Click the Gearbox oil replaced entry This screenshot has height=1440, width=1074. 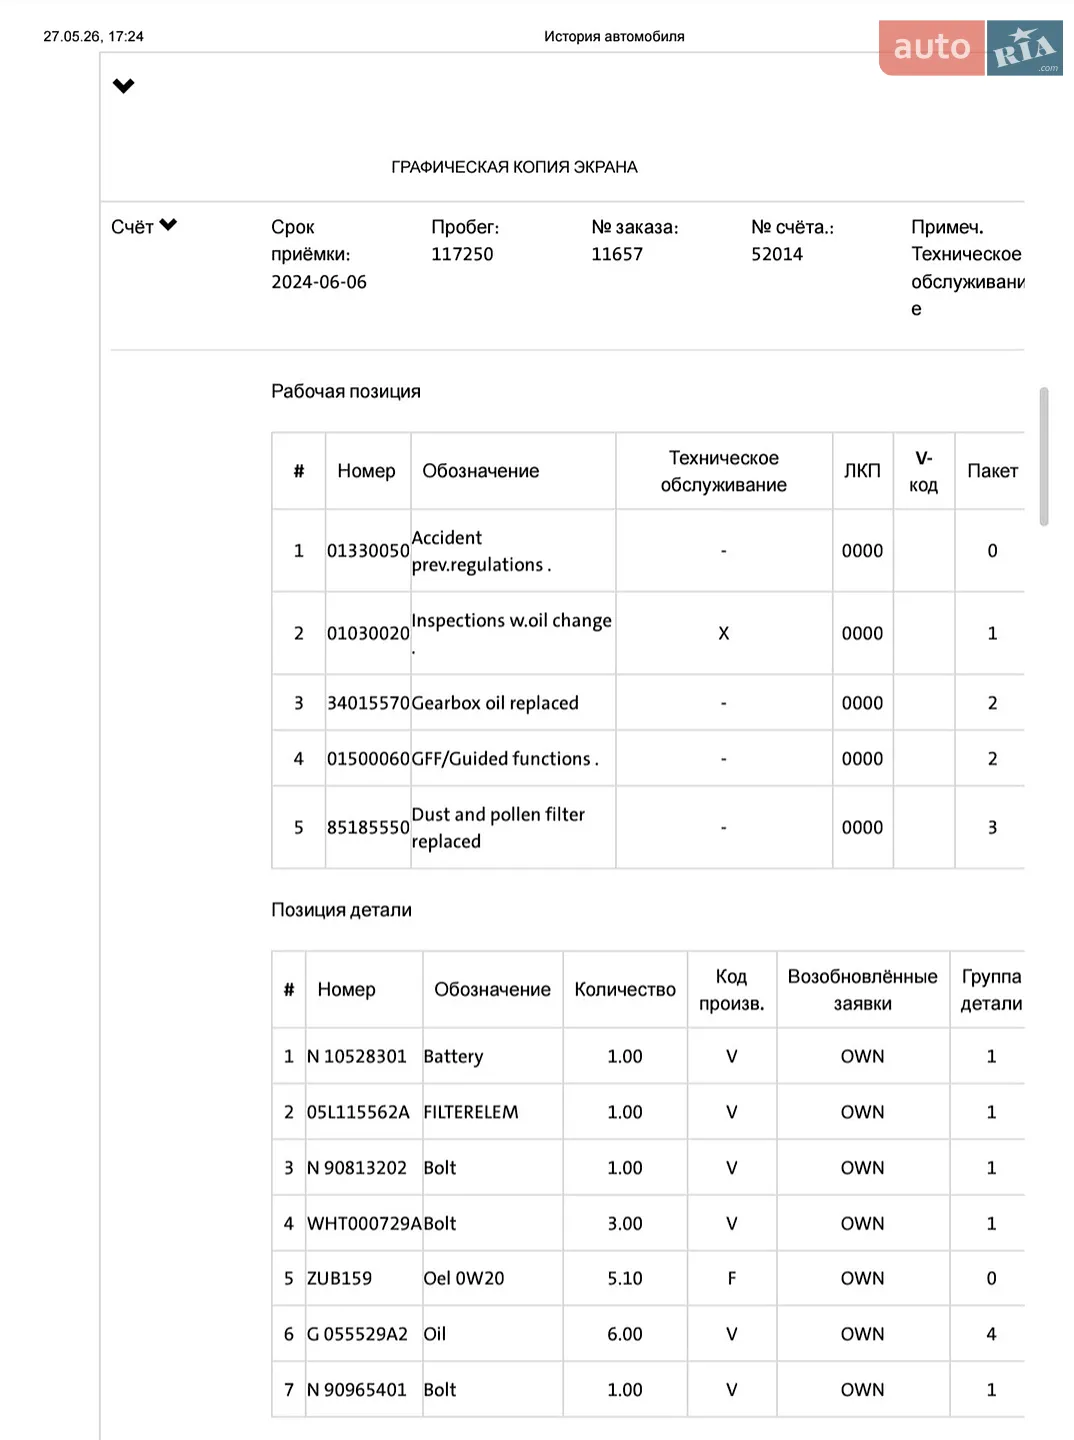(x=495, y=703)
